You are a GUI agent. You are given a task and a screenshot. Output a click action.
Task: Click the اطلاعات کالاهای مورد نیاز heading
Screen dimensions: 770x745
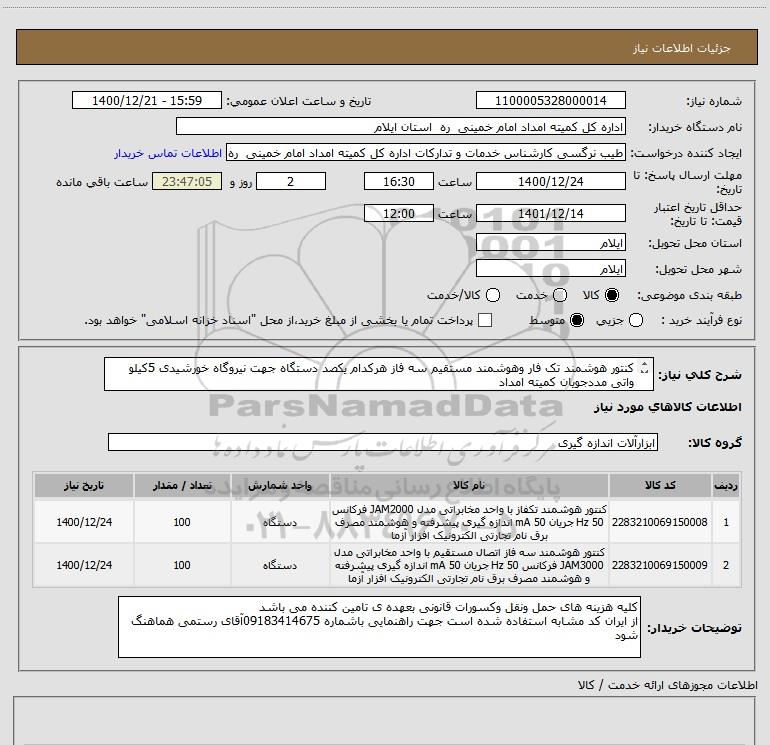click(668, 407)
